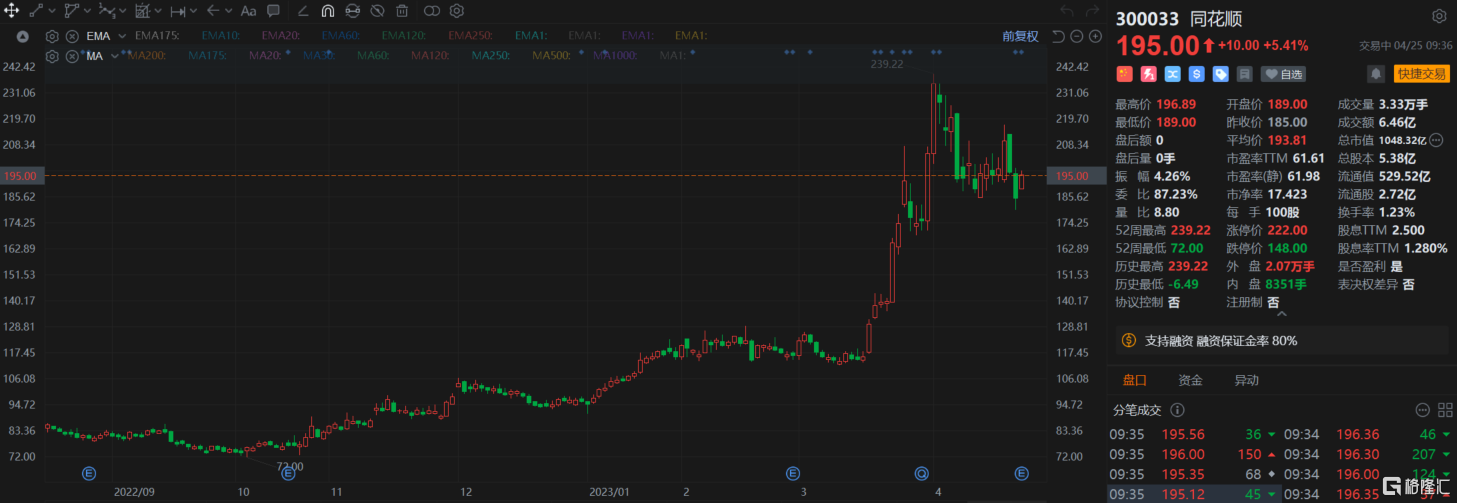Delete drawings with the trash icon

click(402, 11)
